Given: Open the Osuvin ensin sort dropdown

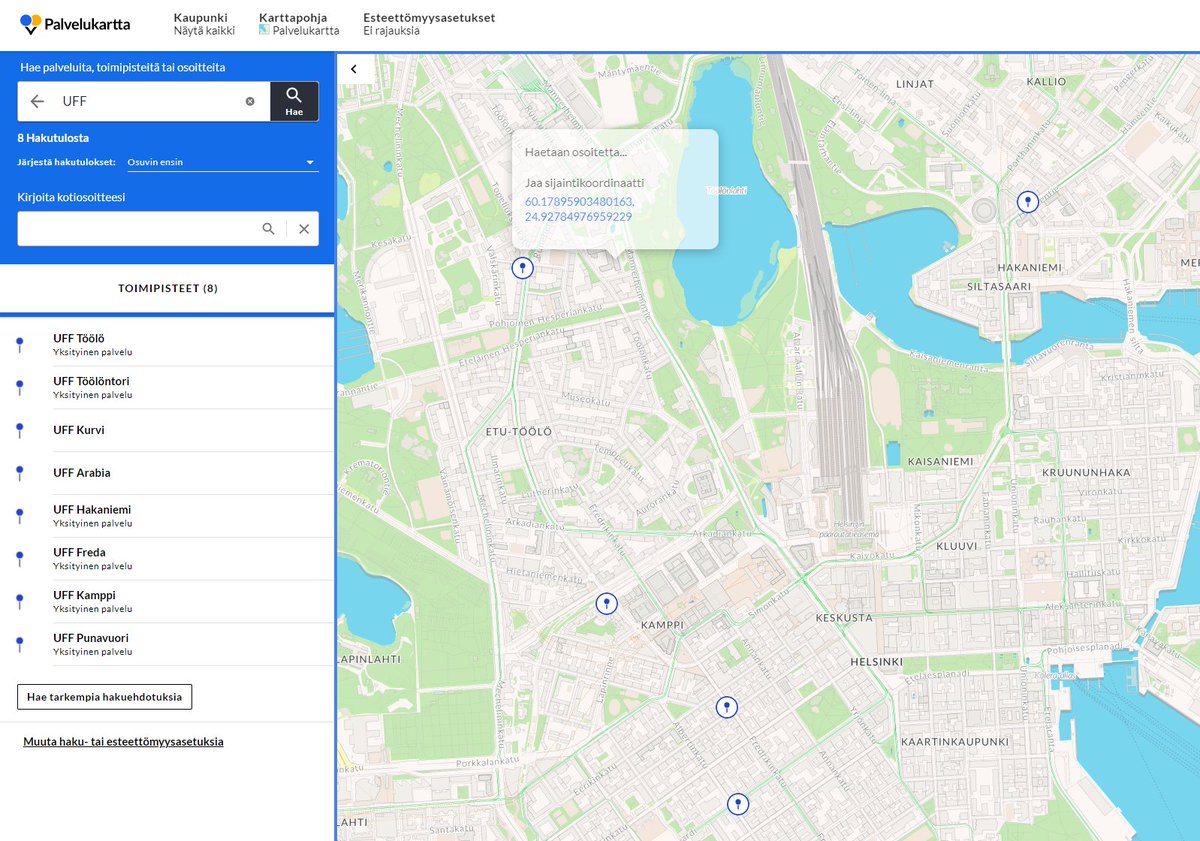Looking at the screenshot, I should coord(222,162).
